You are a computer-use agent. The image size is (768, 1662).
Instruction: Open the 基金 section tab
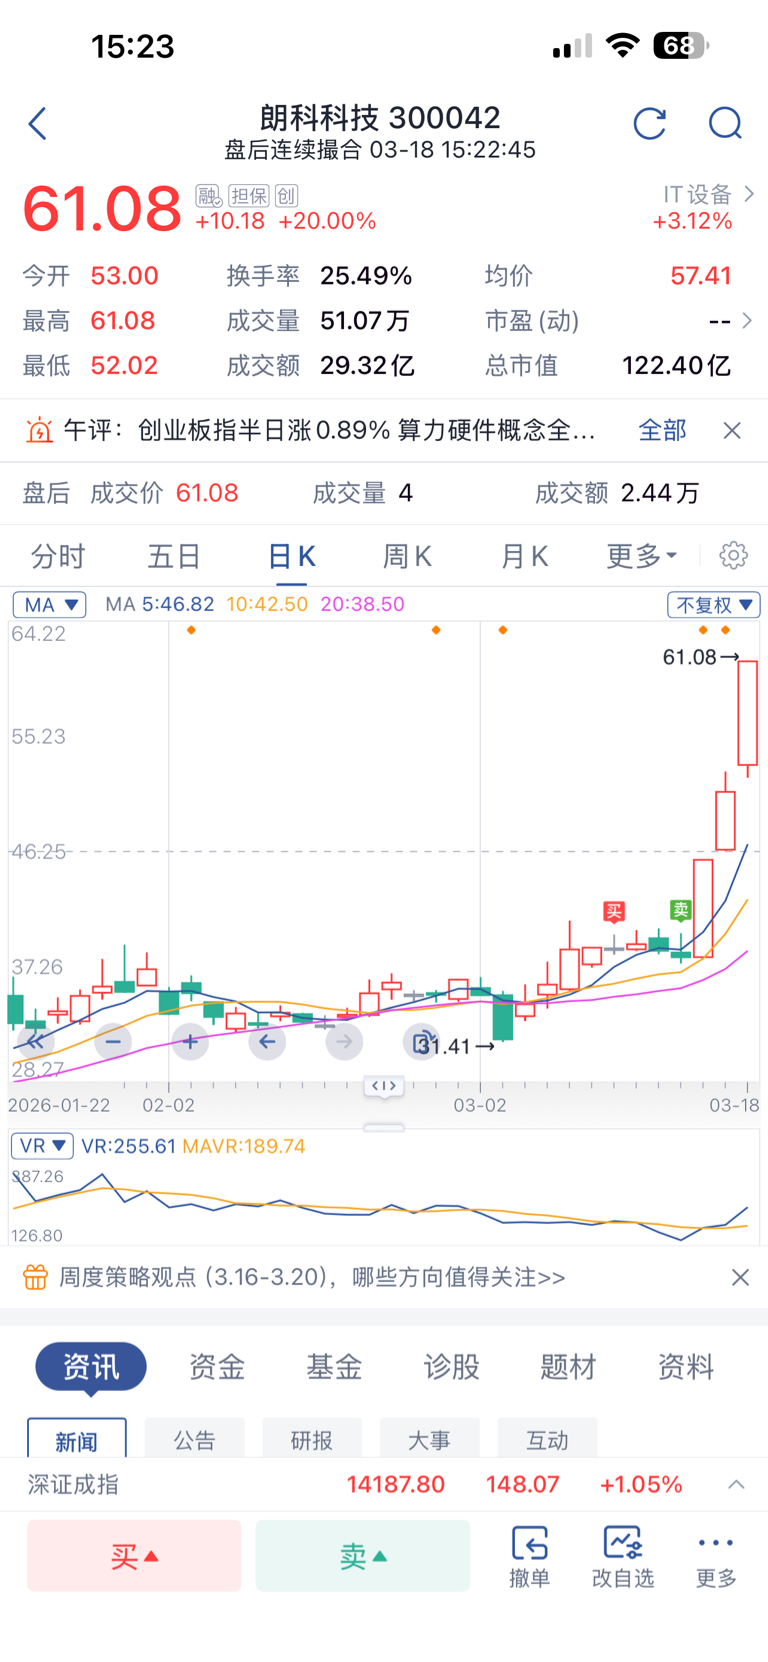click(334, 1367)
